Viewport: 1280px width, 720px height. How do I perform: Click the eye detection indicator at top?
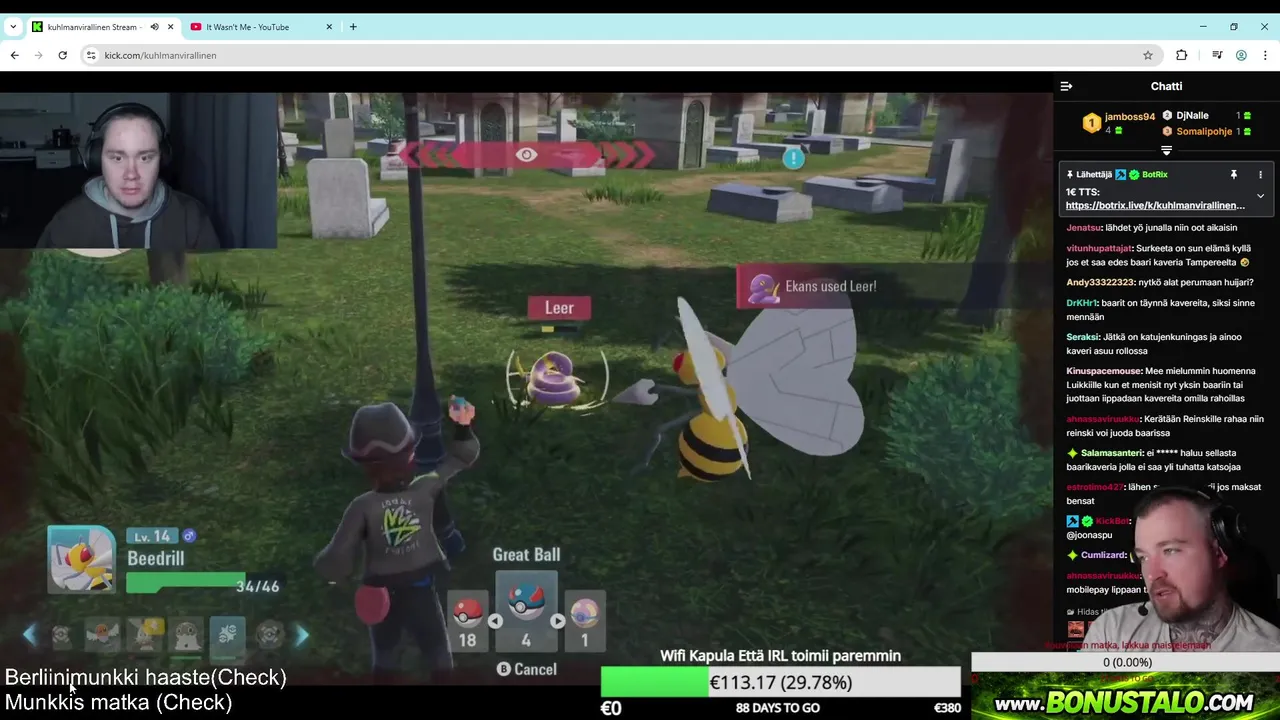[527, 155]
